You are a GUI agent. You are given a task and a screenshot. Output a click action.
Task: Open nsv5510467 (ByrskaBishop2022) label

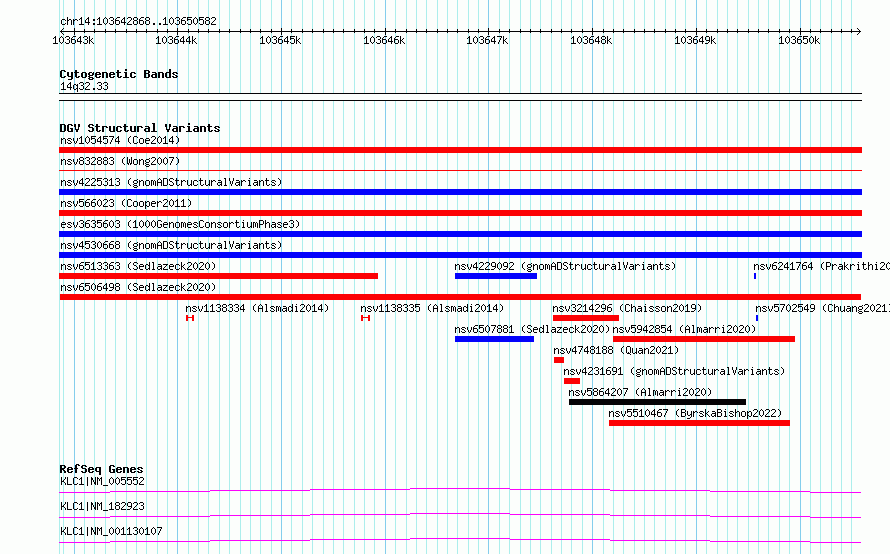tap(695, 413)
